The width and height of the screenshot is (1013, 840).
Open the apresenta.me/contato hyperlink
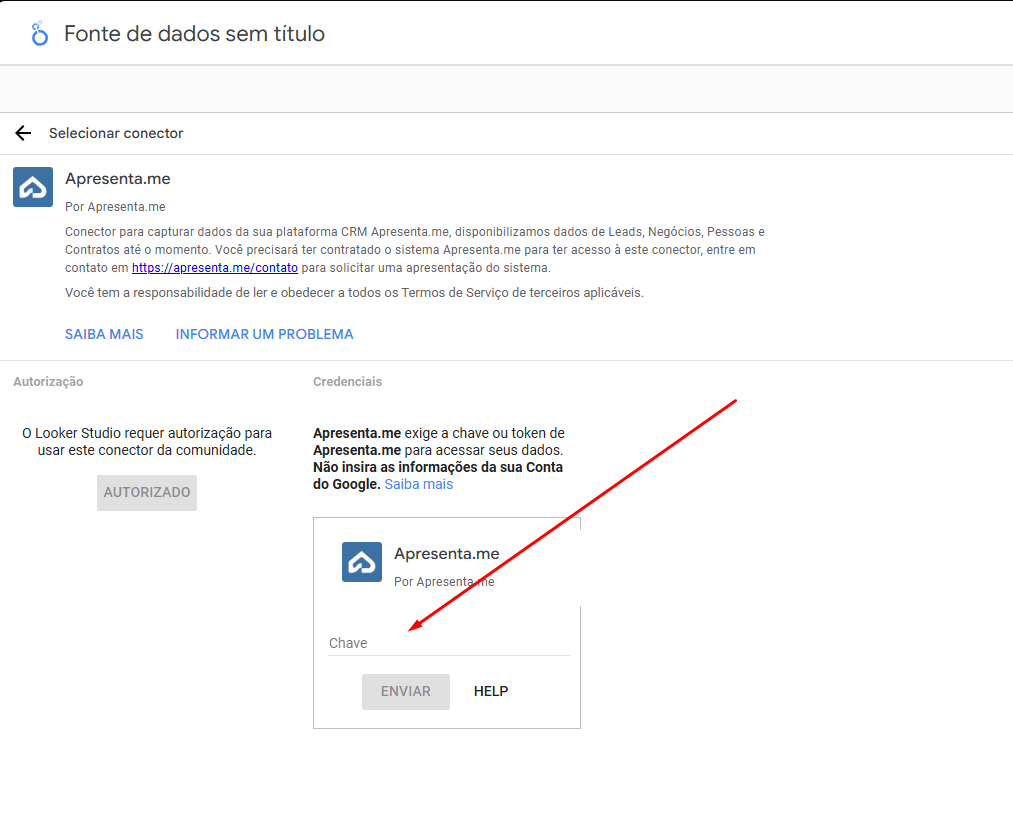coord(214,268)
